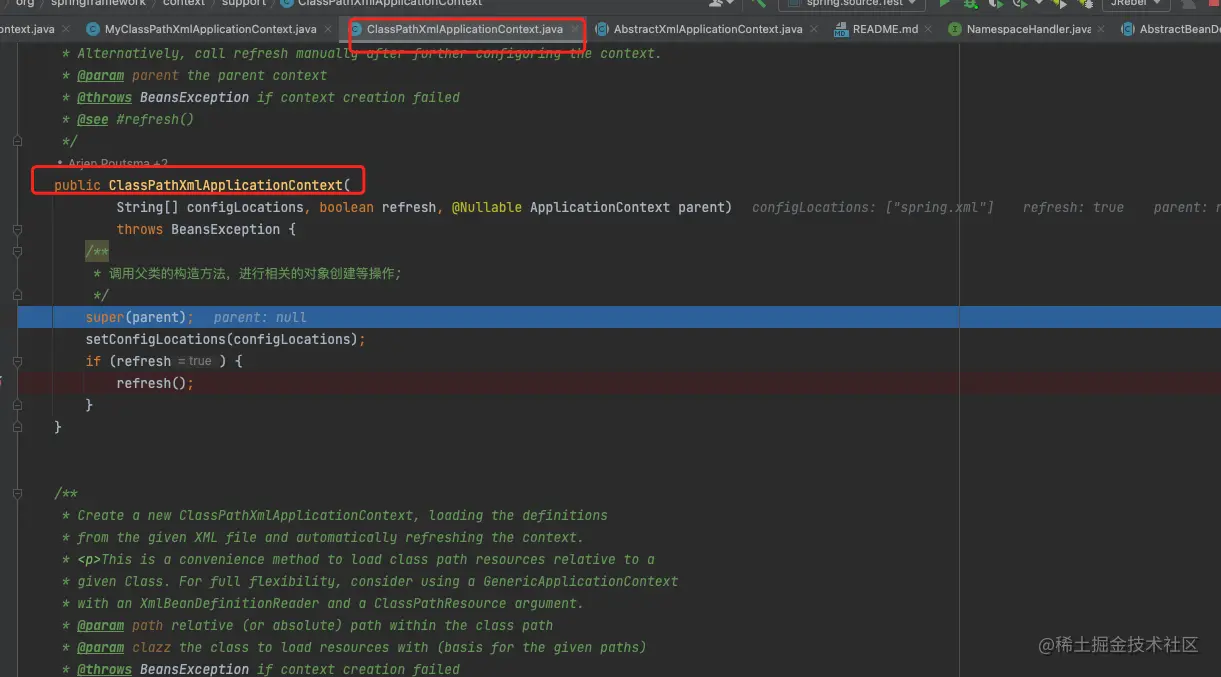Click the '= true' inlay after 'if (refresh'

coord(195,361)
